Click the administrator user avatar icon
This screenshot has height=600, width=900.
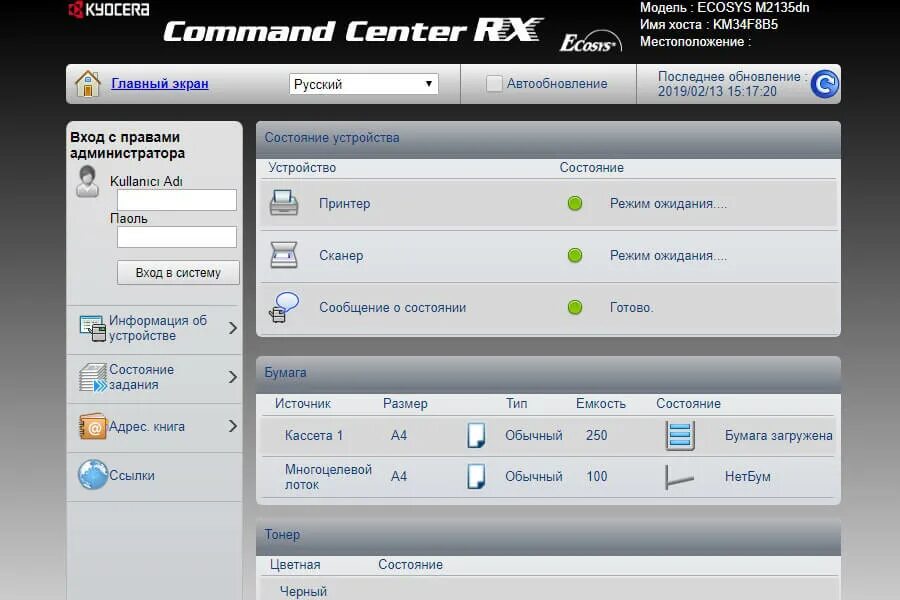coord(87,181)
